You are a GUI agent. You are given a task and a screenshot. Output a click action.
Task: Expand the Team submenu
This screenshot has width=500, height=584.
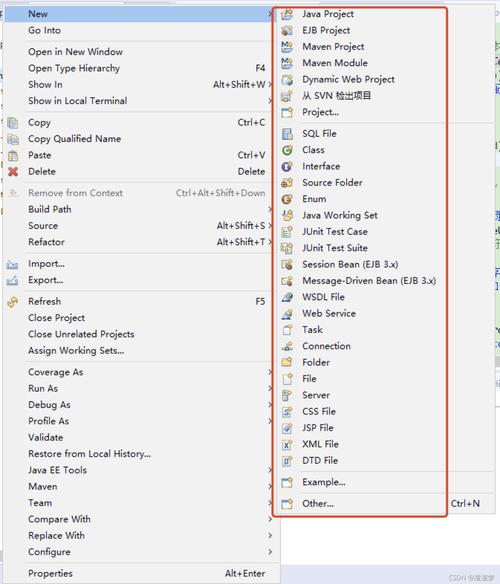270,503
